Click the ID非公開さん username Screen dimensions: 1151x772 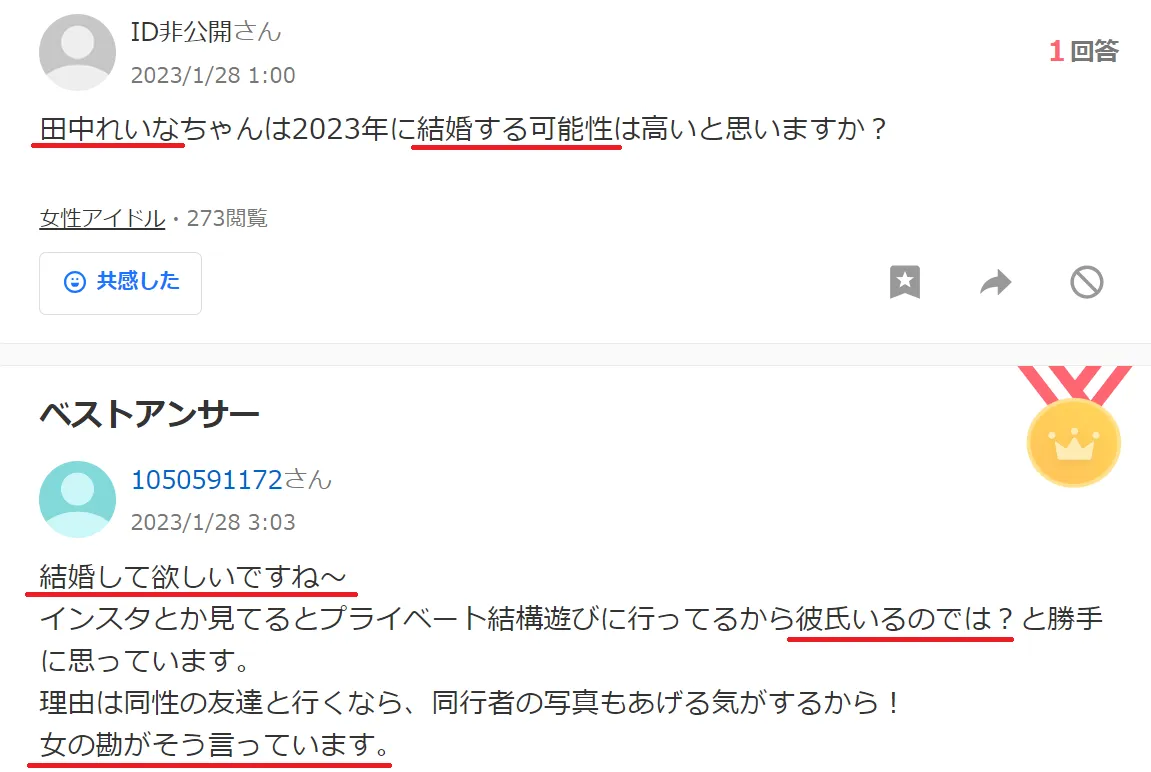pyautogui.click(x=206, y=32)
